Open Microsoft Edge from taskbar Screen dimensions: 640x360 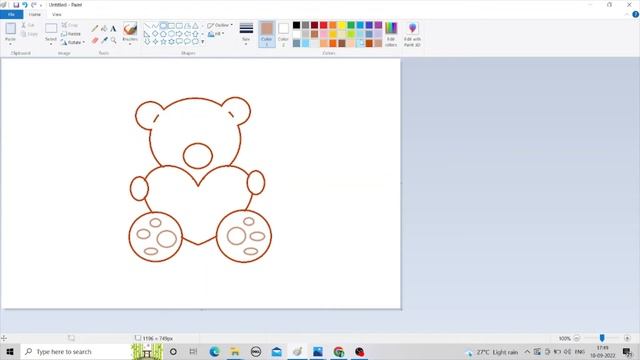point(214,351)
